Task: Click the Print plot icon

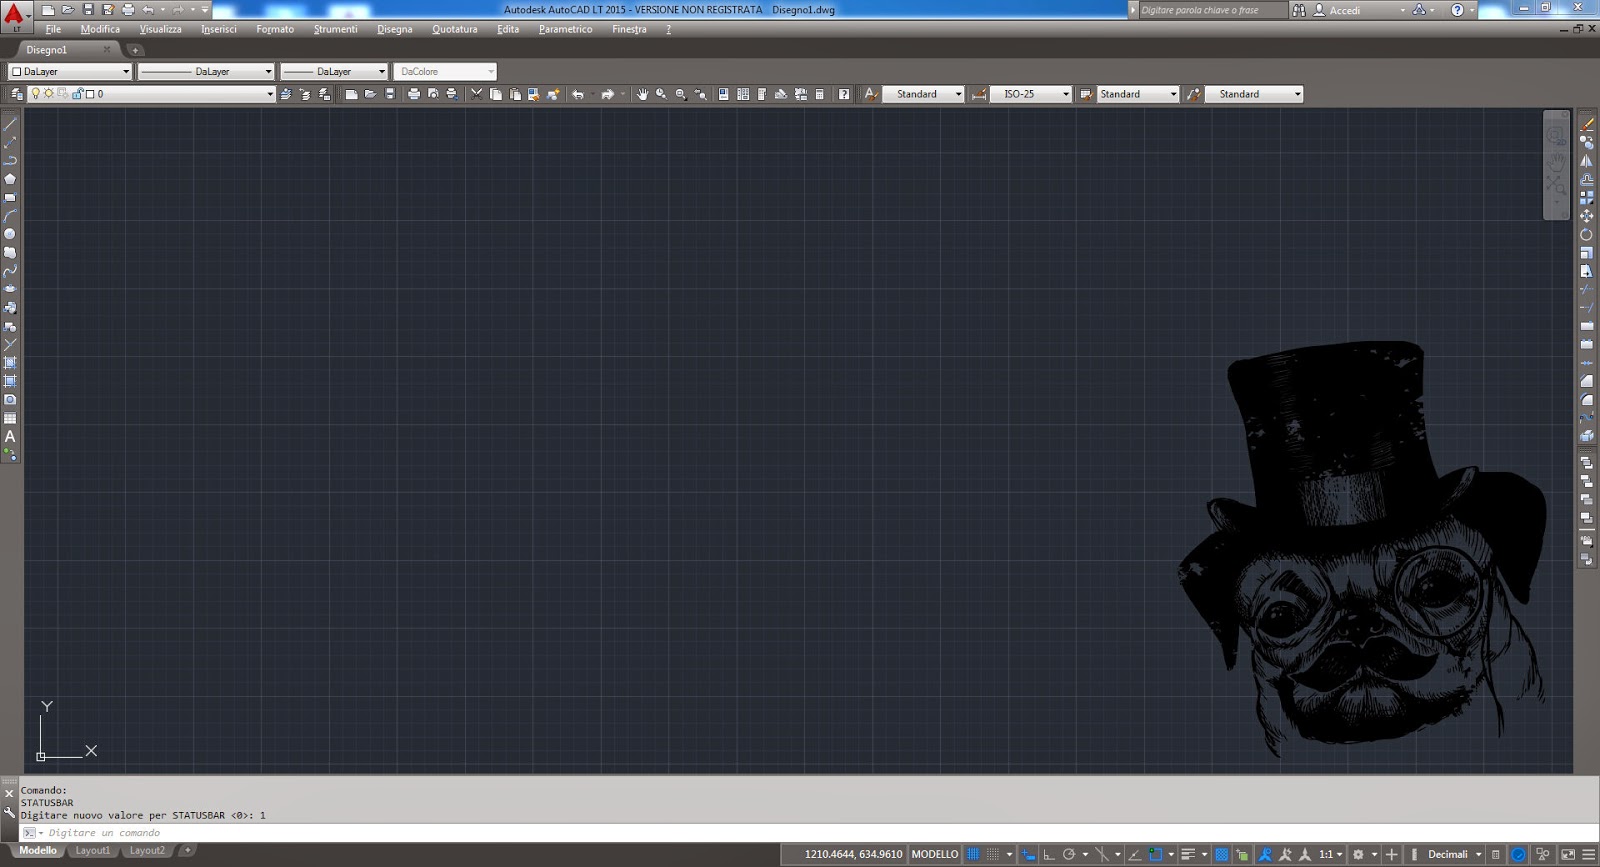Action: click(x=414, y=94)
